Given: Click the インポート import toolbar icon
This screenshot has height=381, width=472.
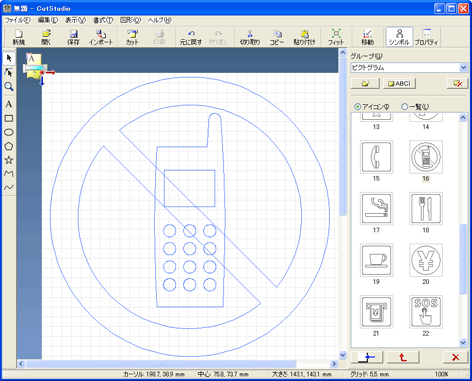Looking at the screenshot, I should point(101,37).
